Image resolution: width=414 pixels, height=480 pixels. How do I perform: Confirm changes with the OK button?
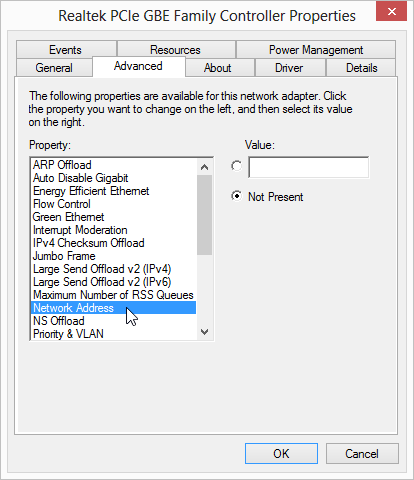pyautogui.click(x=281, y=453)
